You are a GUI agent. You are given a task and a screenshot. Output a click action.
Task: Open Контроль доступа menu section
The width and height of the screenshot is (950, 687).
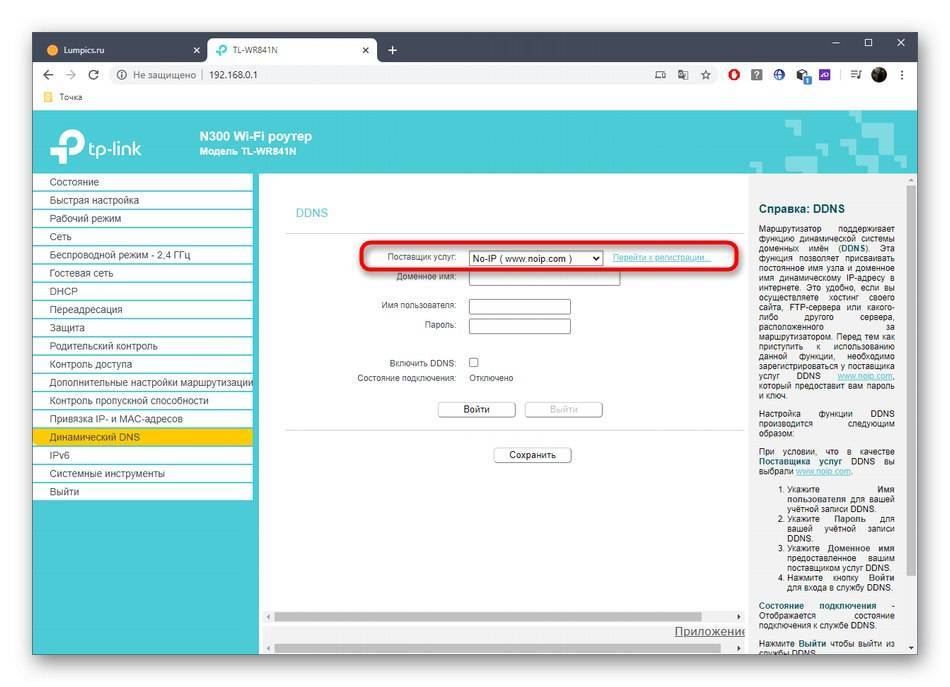(x=142, y=364)
